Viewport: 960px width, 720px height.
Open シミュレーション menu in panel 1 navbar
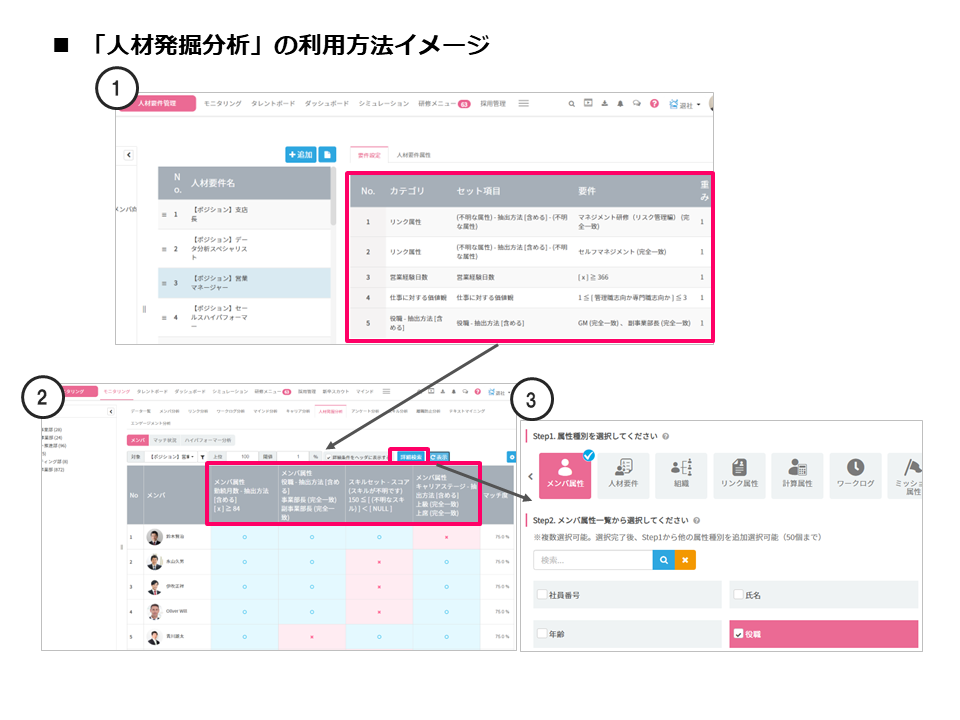384,103
